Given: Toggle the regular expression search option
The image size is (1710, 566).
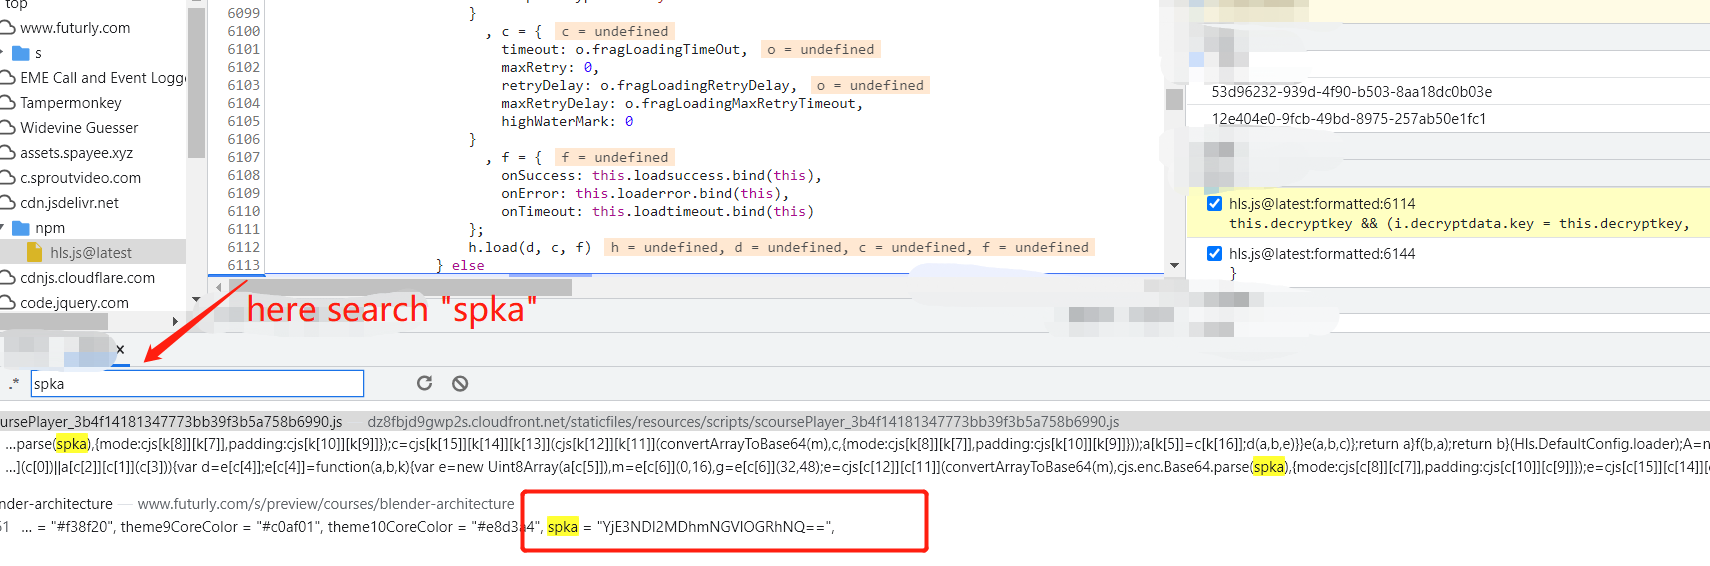Looking at the screenshot, I should [x=14, y=383].
